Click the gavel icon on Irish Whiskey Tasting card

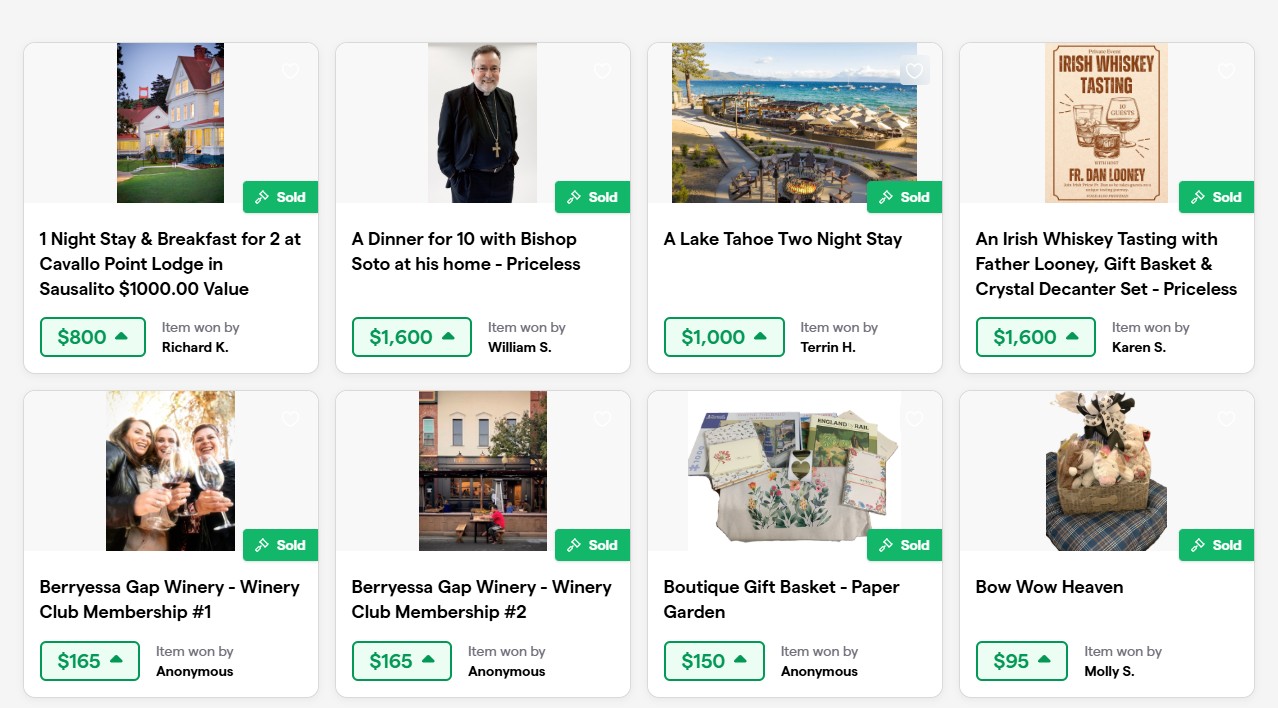(1199, 197)
